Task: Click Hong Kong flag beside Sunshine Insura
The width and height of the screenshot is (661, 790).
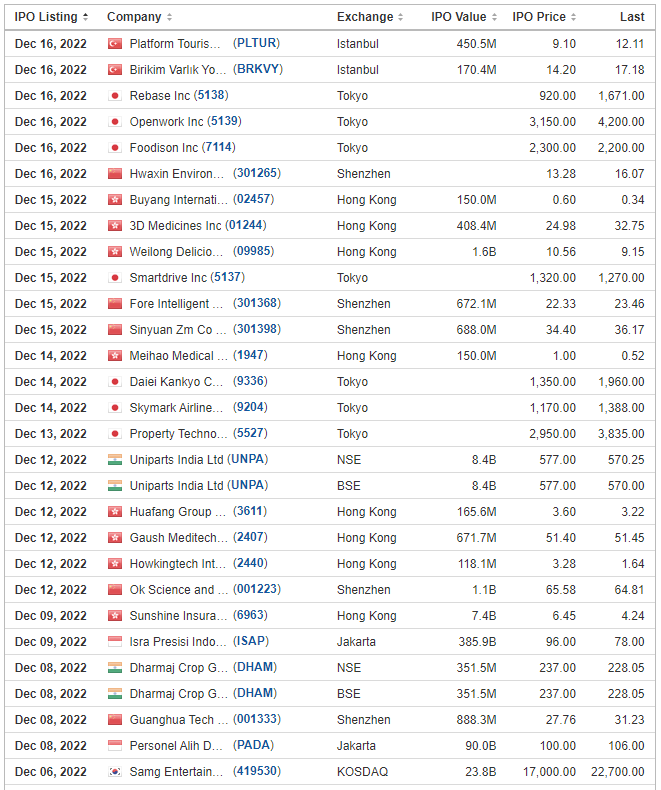Action: pyautogui.click(x=115, y=616)
